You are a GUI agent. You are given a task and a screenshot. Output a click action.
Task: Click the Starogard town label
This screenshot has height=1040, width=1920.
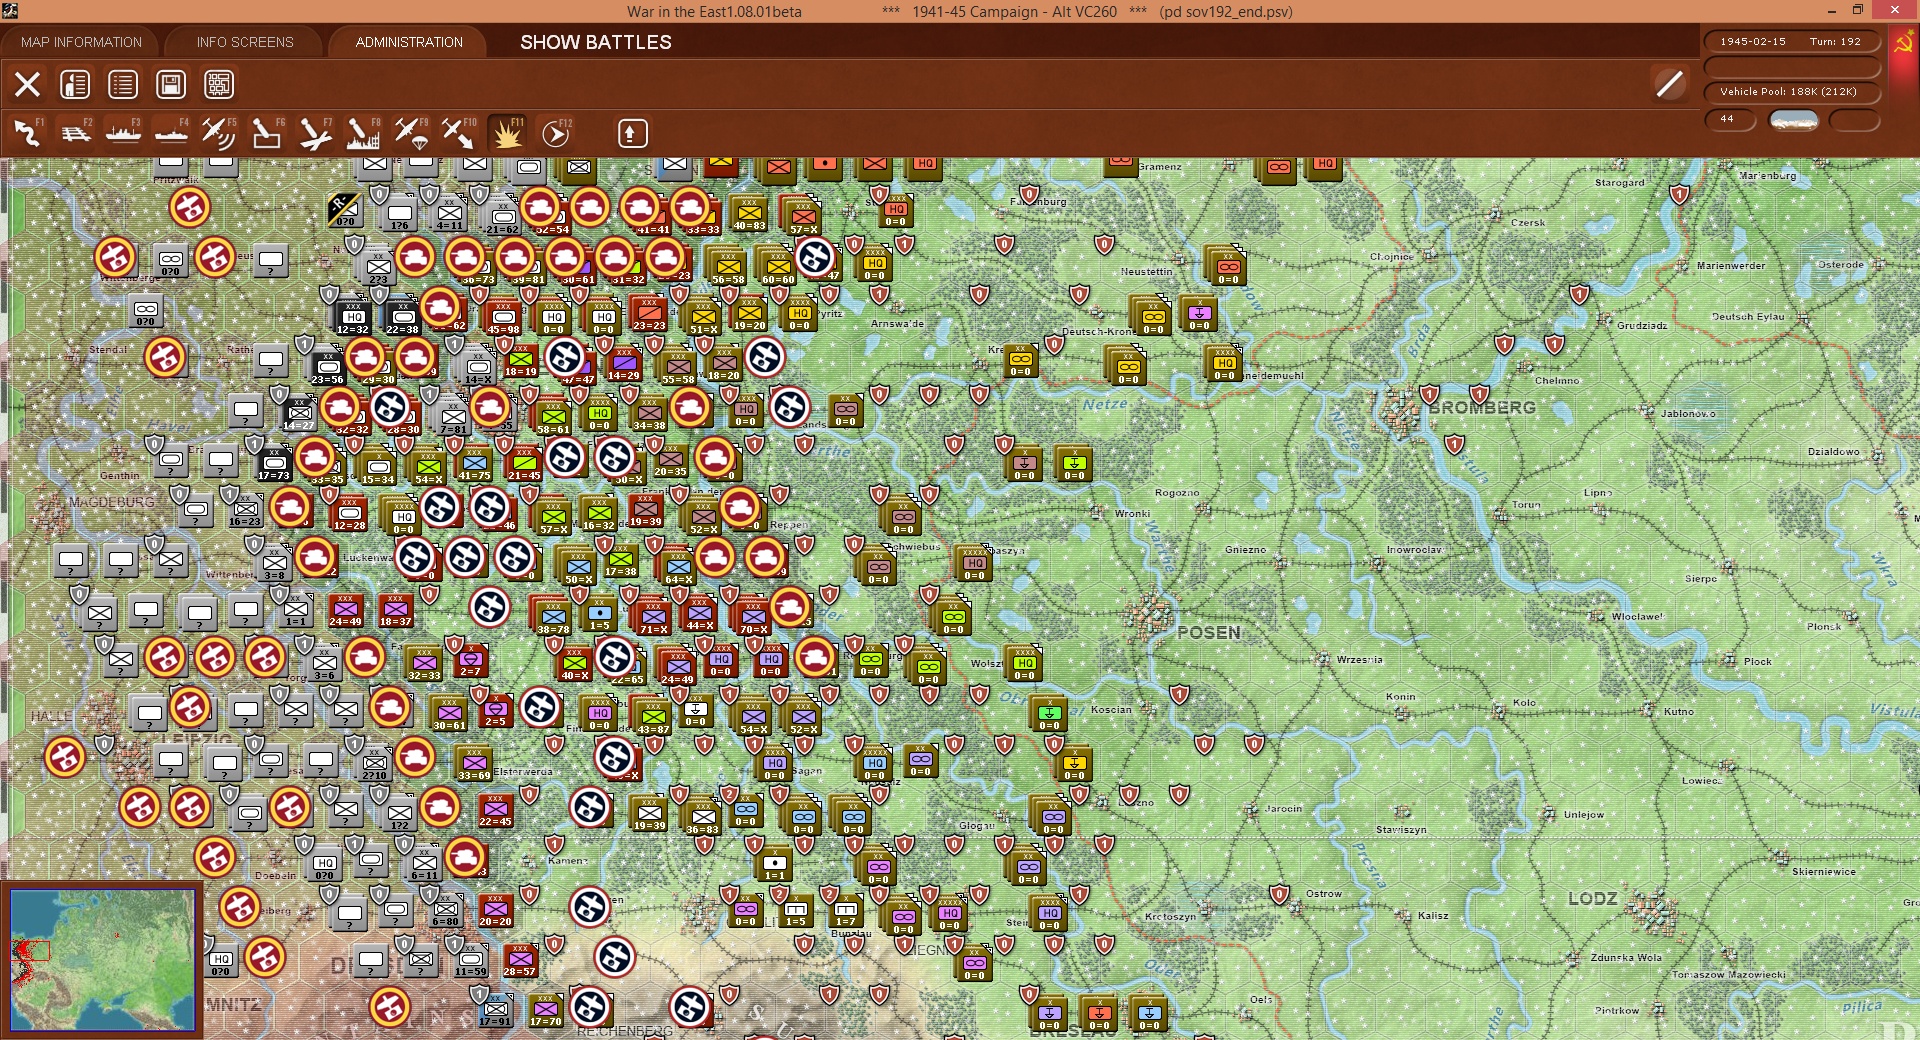click(1619, 183)
